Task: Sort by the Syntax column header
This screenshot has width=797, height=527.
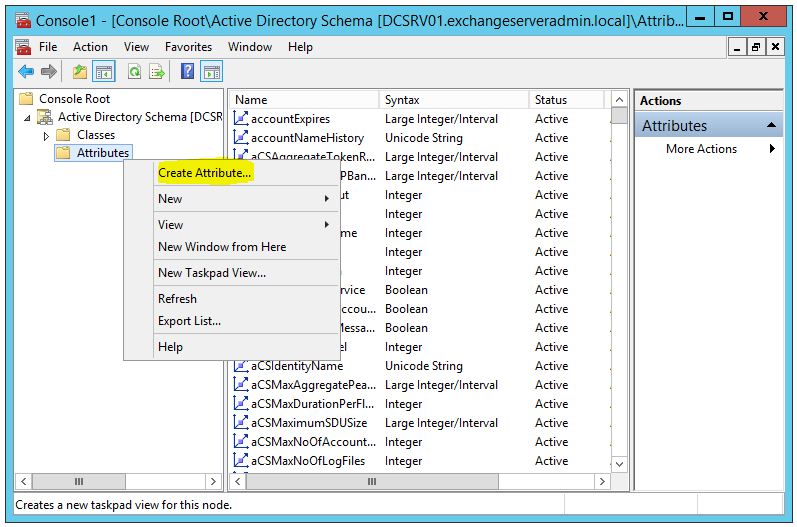Action: 454,100
